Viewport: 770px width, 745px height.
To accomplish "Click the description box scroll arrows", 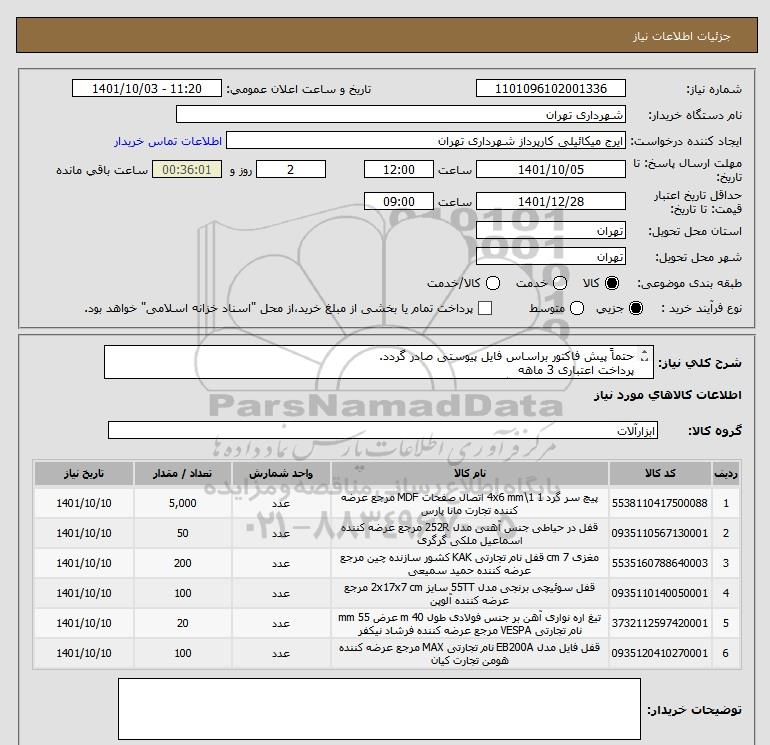I will (645, 356).
